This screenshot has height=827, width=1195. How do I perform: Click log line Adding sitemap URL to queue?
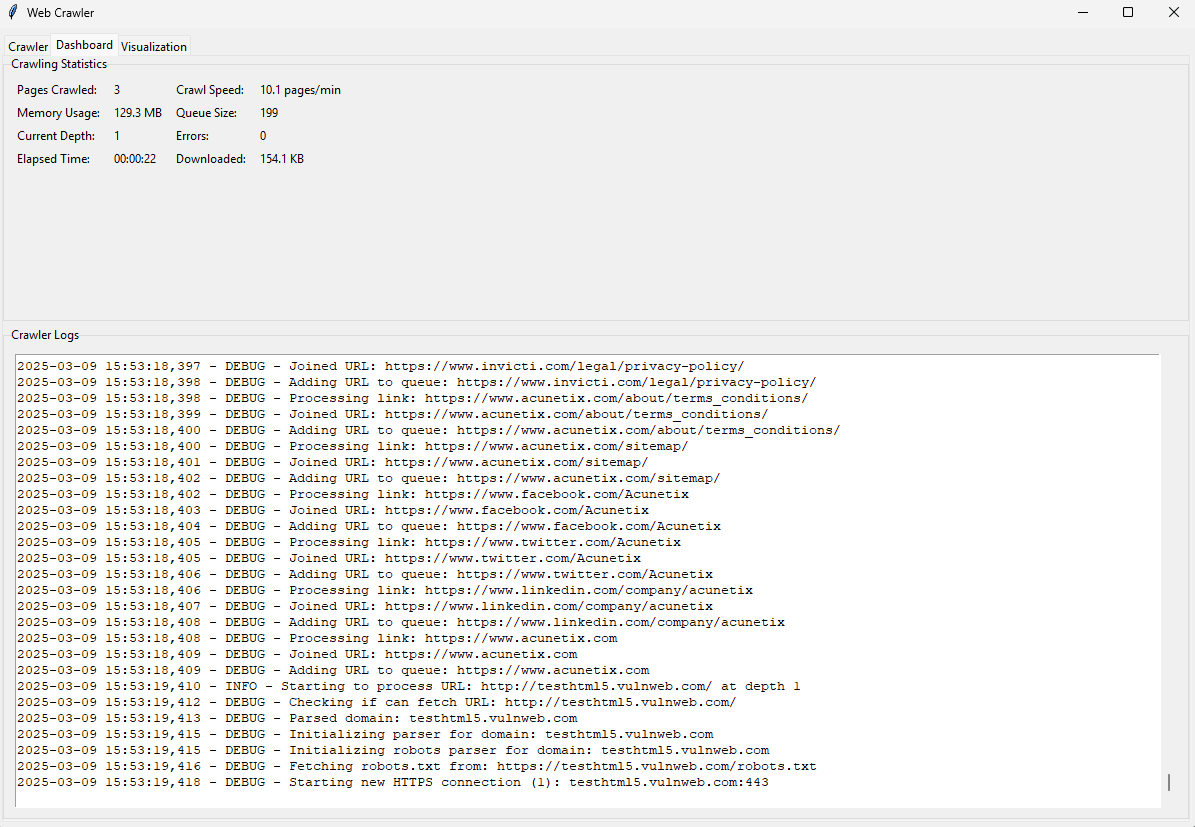click(x=368, y=478)
